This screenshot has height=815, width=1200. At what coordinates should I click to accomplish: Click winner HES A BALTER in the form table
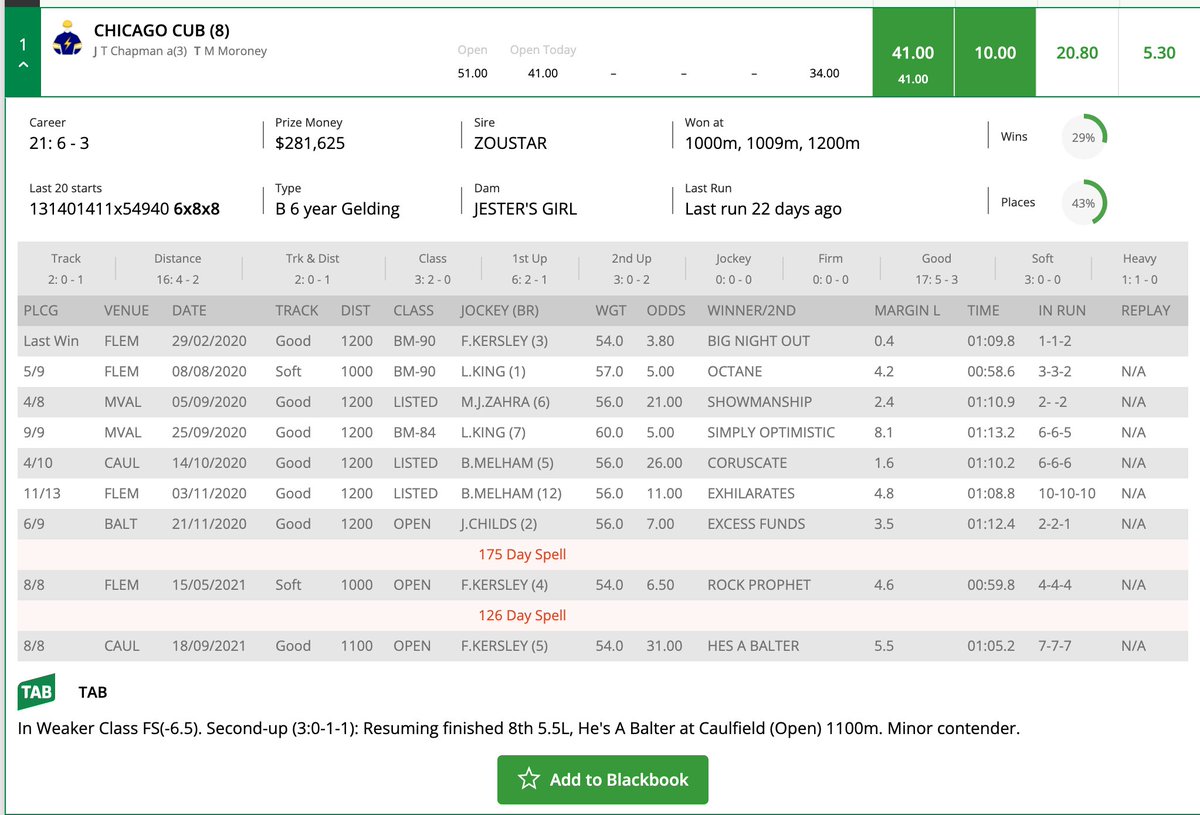[753, 646]
